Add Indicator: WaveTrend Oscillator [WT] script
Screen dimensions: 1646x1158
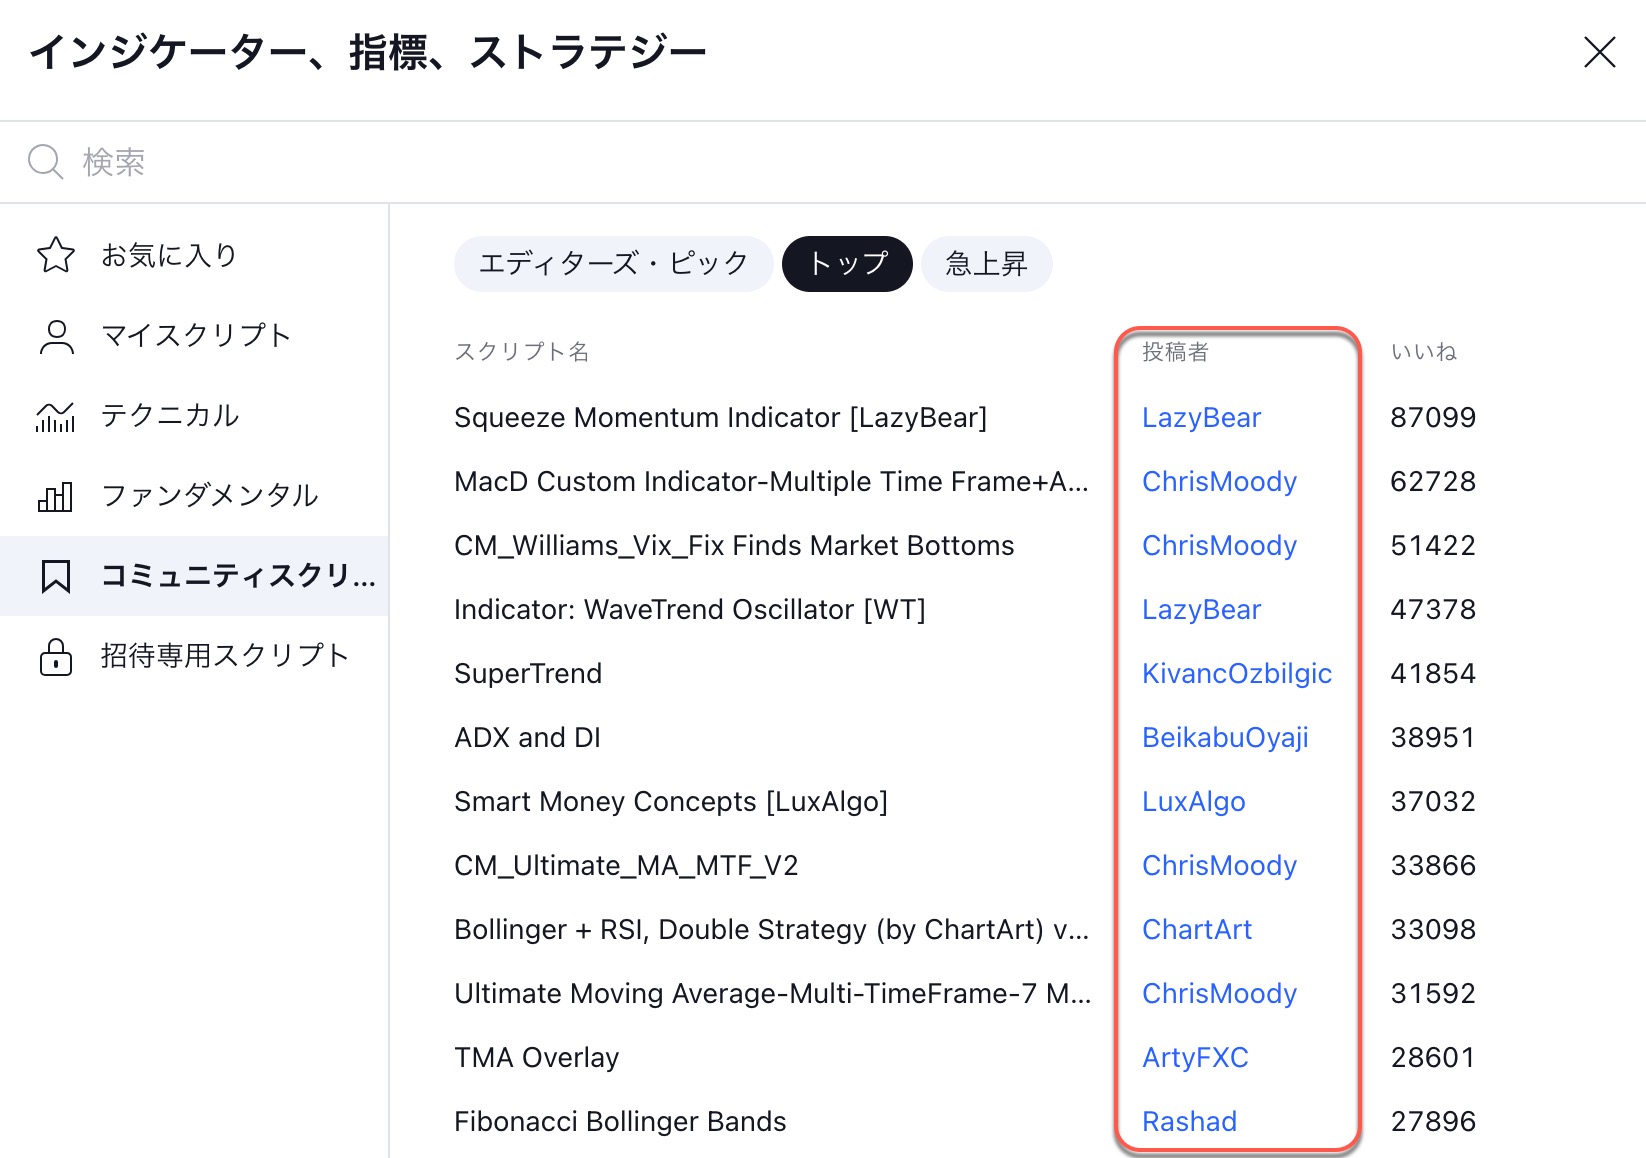(690, 610)
